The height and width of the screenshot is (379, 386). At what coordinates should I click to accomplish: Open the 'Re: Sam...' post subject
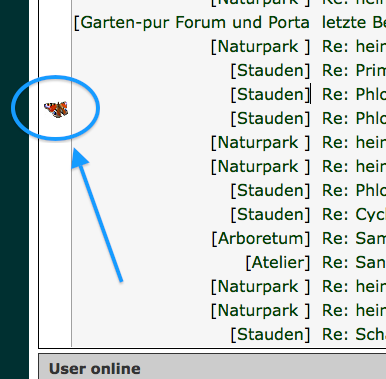pos(354,238)
